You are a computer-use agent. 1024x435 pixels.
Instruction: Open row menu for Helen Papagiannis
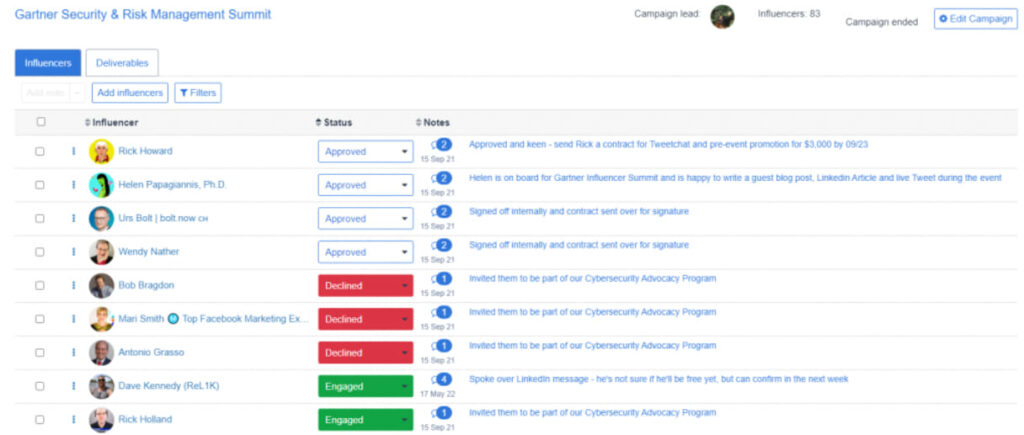(73, 185)
